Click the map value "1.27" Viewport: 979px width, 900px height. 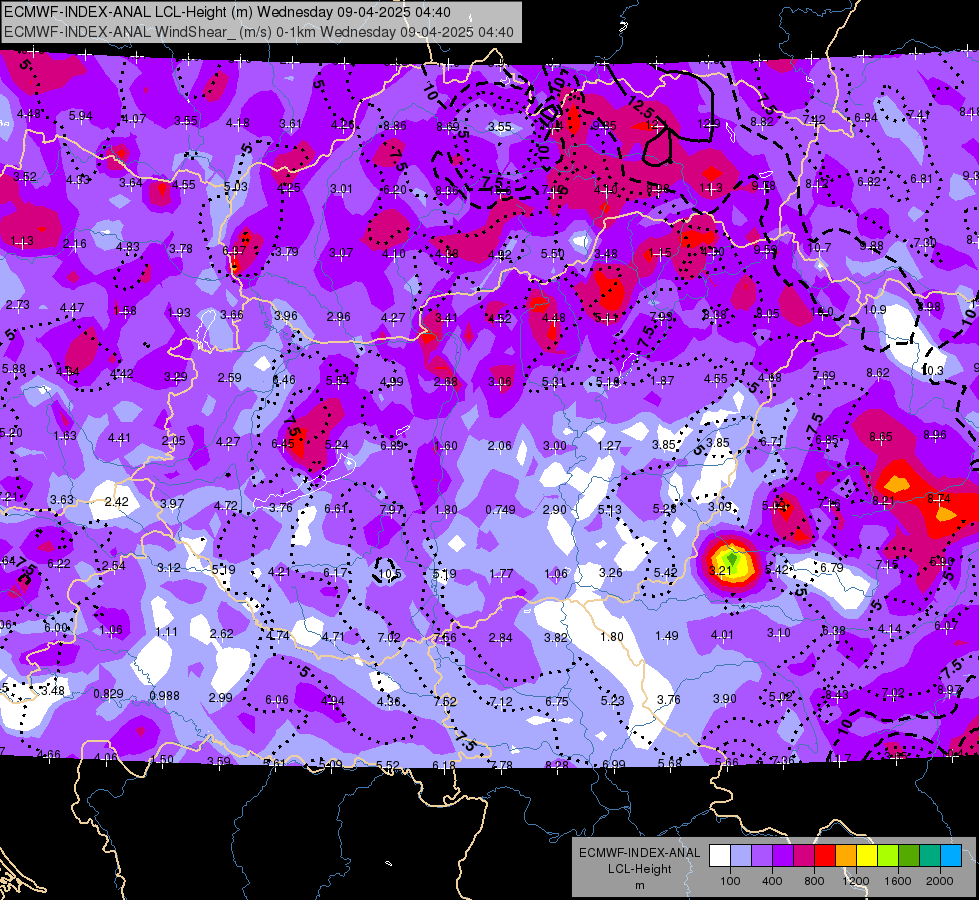(x=609, y=445)
